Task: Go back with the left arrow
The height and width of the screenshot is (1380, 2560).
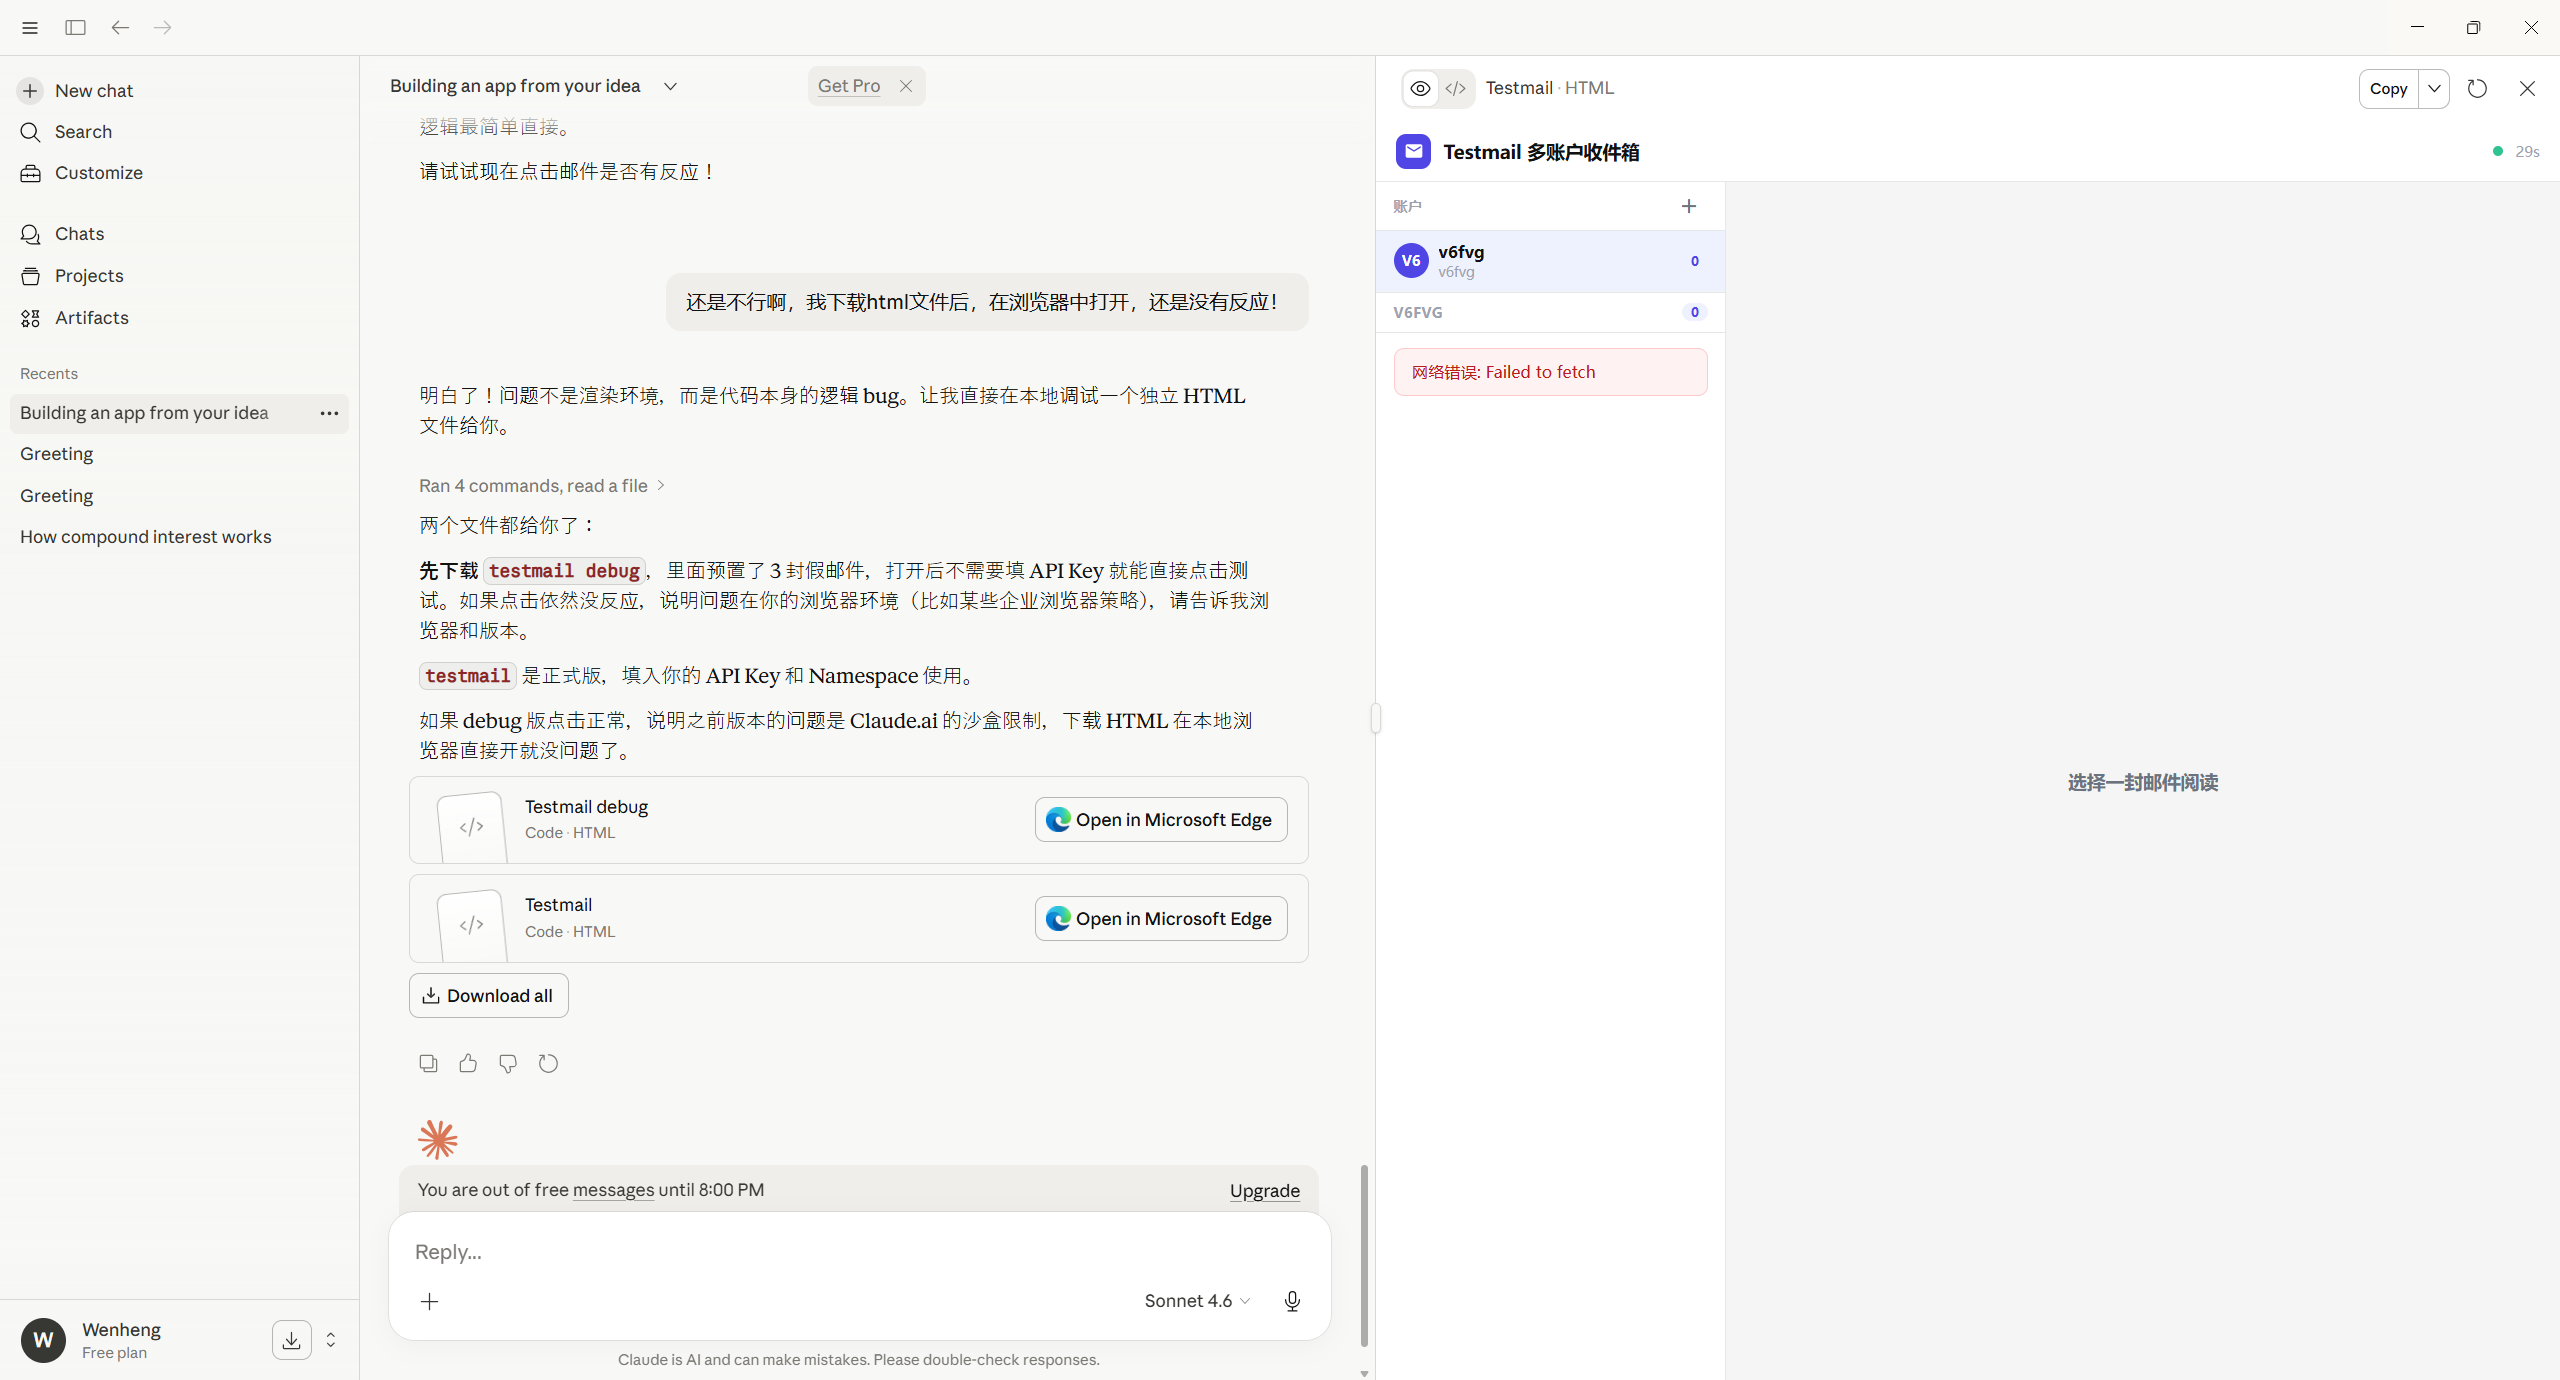Action: (x=120, y=28)
